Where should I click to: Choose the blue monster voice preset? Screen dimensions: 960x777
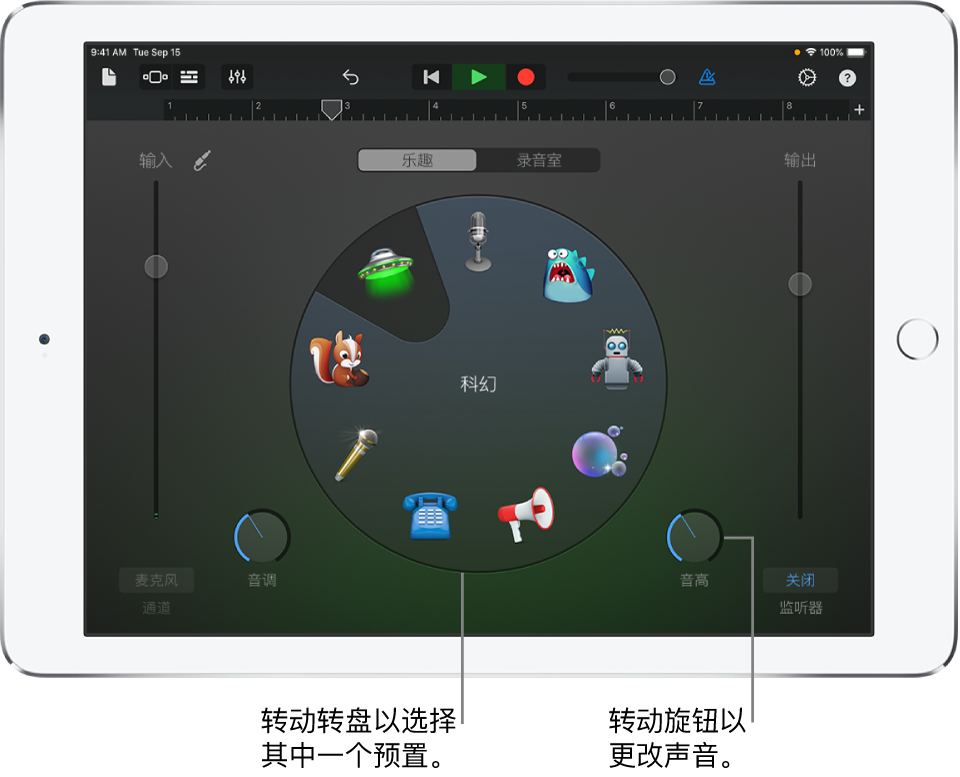(567, 275)
